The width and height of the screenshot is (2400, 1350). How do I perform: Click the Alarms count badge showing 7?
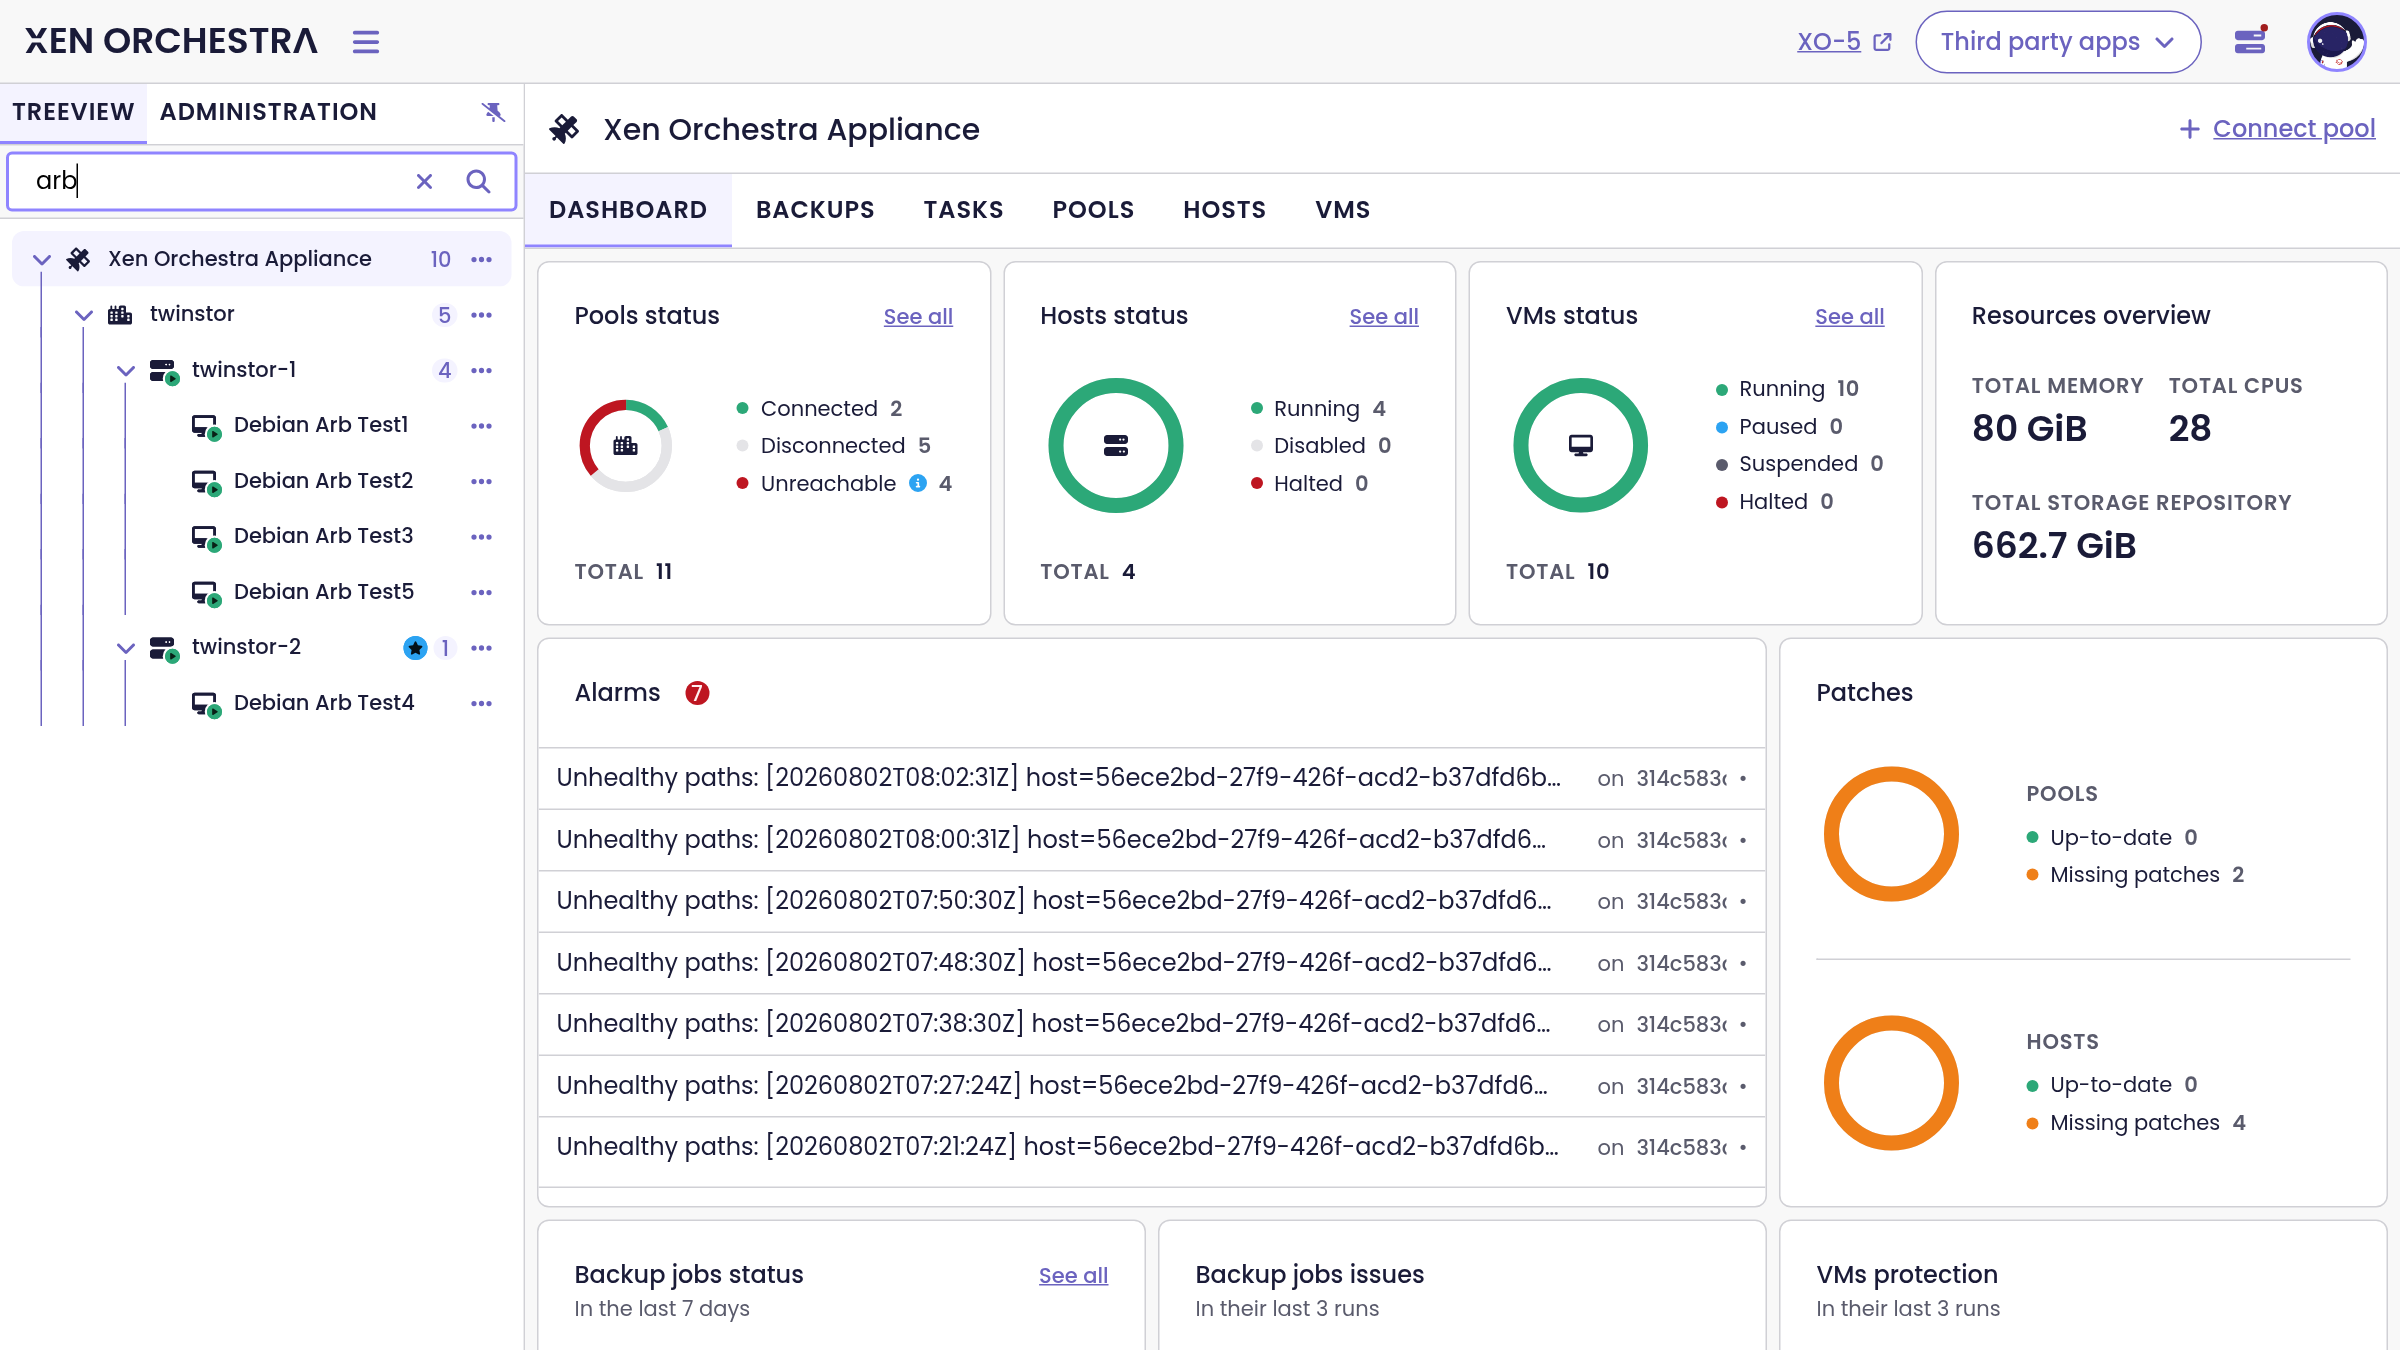click(x=697, y=693)
